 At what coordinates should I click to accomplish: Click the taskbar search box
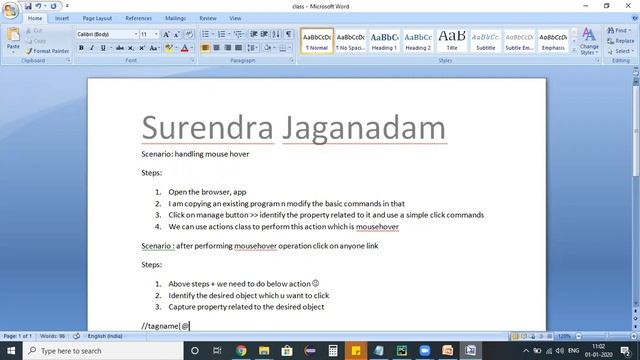(x=103, y=351)
